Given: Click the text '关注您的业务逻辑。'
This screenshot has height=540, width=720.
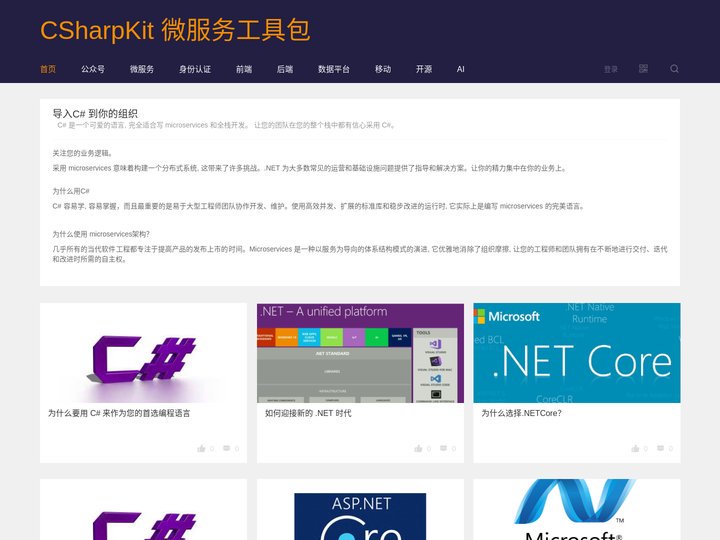Looking at the screenshot, I should coord(83,153).
